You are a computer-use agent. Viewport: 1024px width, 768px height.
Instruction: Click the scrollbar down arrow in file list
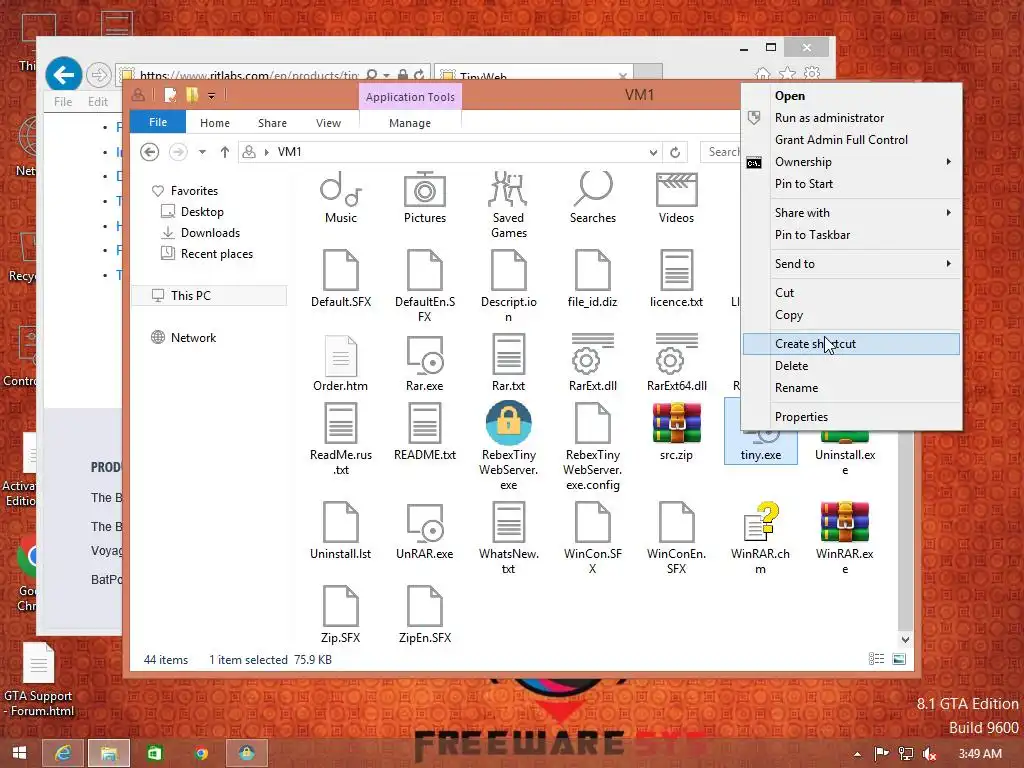904,640
